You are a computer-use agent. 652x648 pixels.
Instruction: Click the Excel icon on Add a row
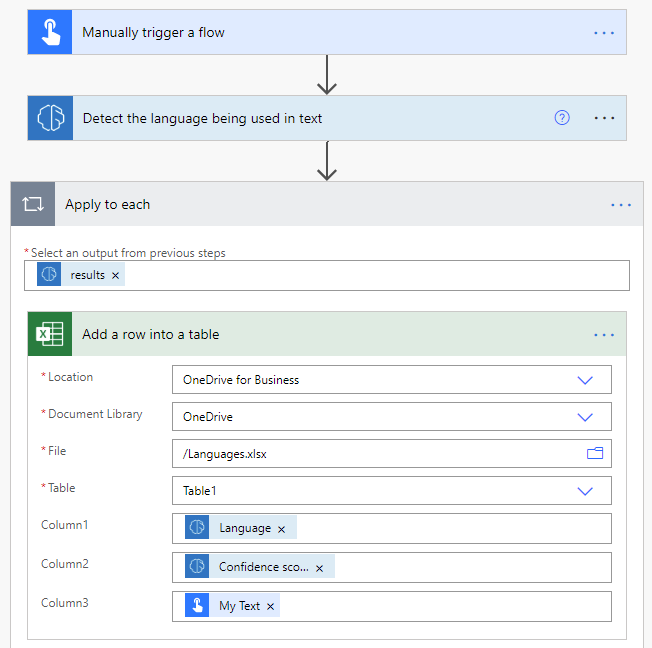coord(50,334)
